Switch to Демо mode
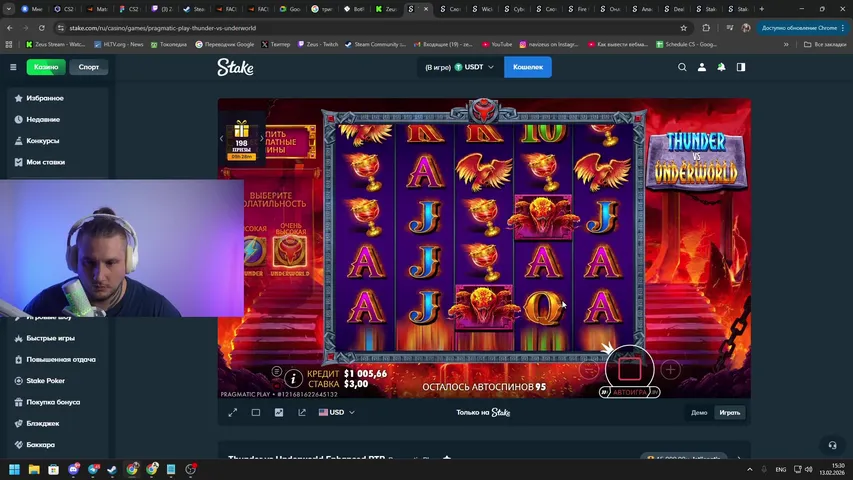Screen dimensions: 853x480 pyautogui.click(x=699, y=413)
